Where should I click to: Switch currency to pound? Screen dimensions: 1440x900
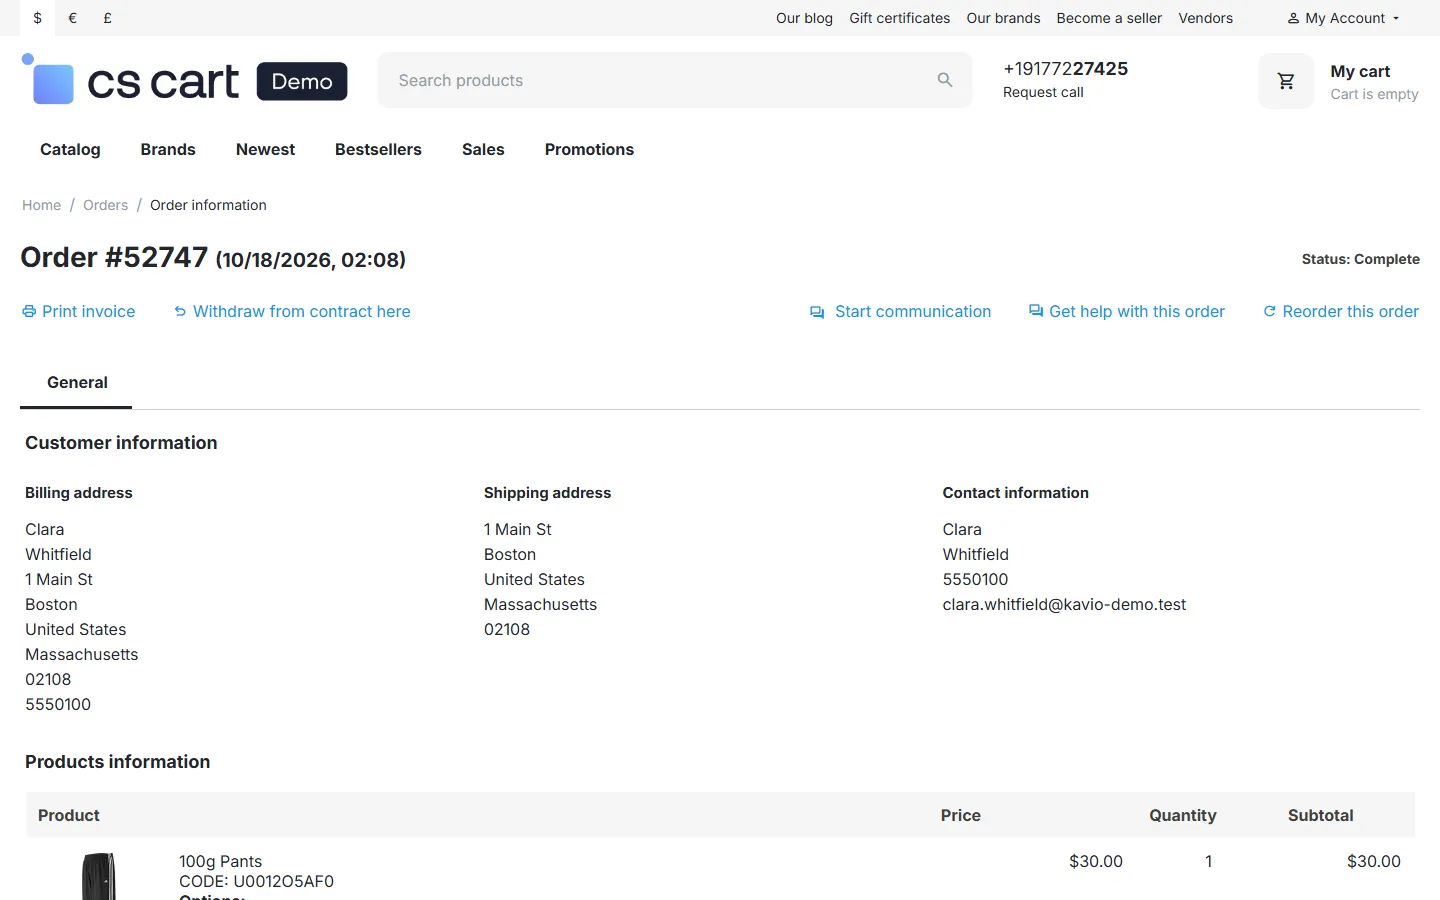tap(107, 18)
